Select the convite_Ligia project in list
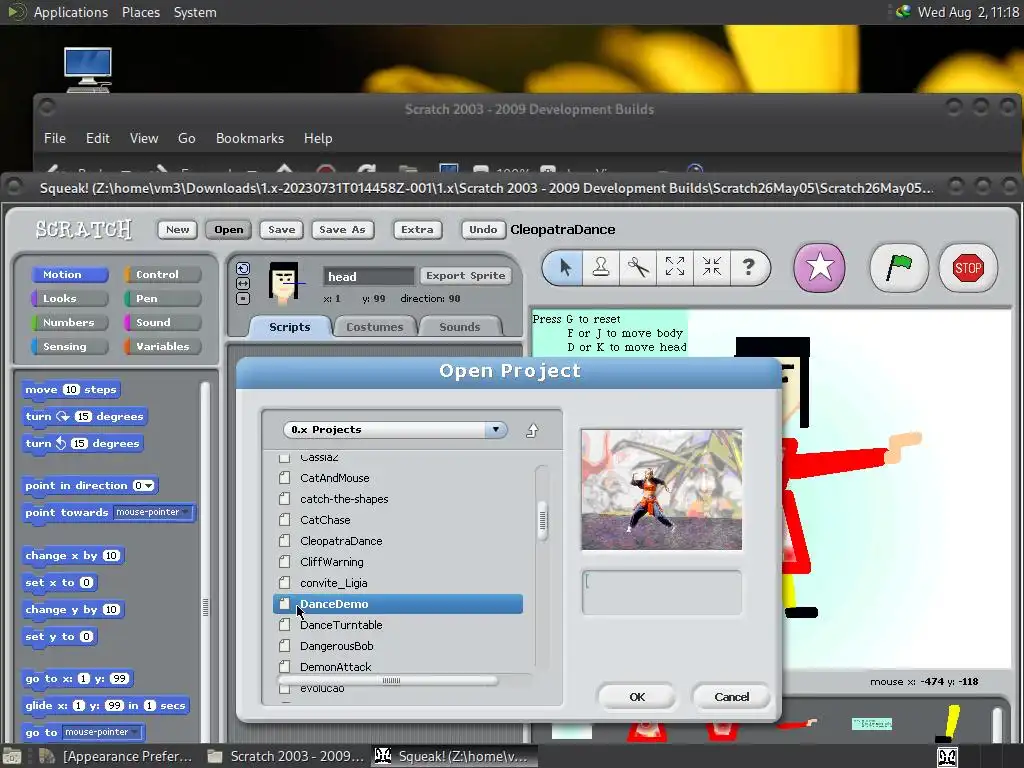This screenshot has height=768, width=1024. pyautogui.click(x=398, y=583)
